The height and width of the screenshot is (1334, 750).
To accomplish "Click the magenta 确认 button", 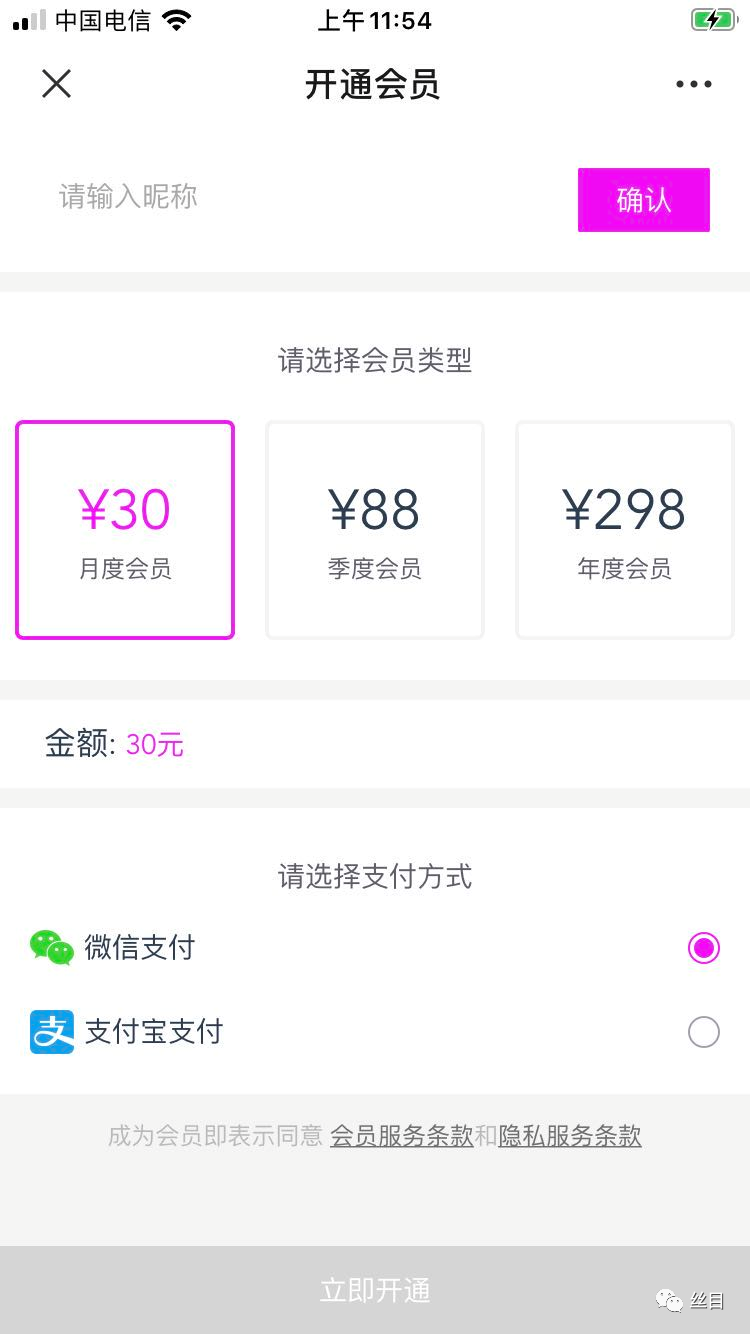I will click(x=644, y=200).
